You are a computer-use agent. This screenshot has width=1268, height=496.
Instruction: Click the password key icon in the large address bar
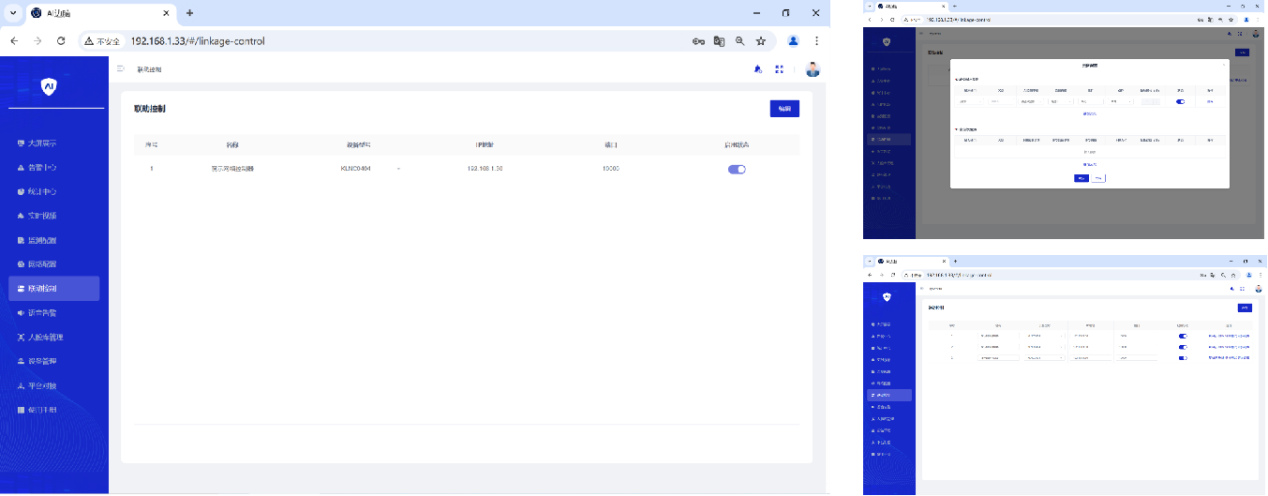tap(698, 41)
